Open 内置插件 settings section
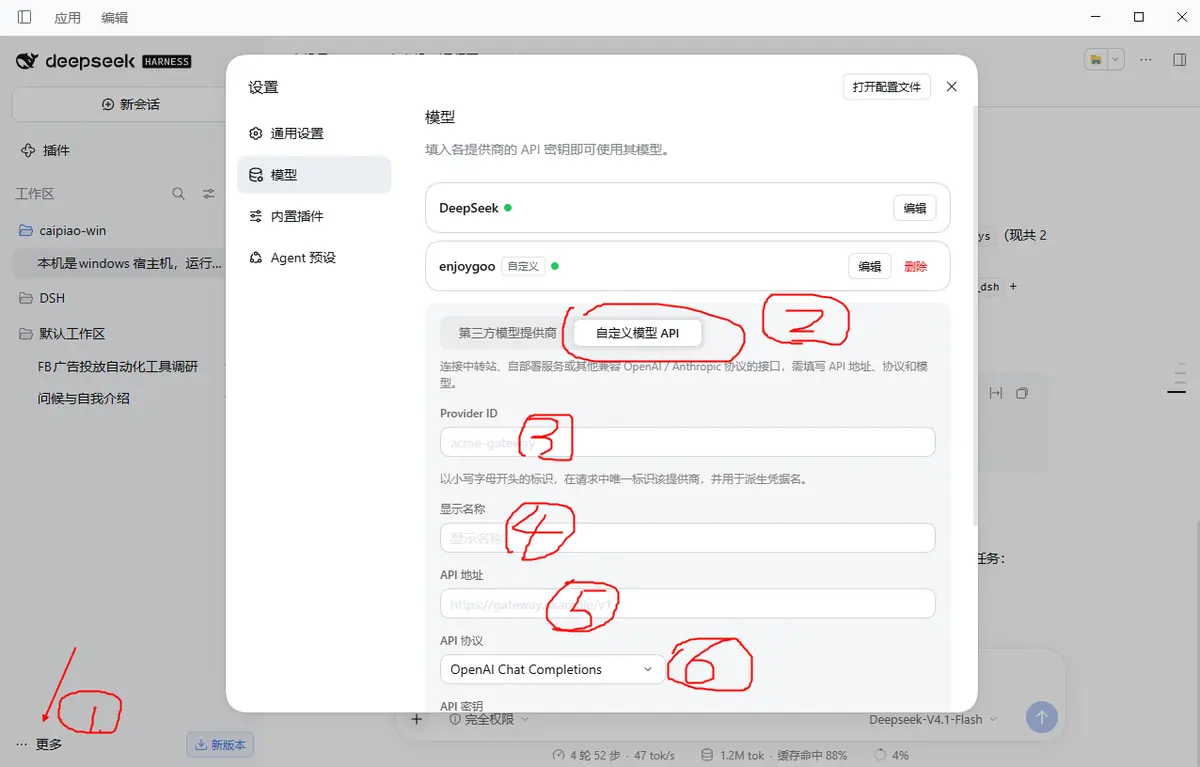Screen dimensions: 1200x767 (314, 216)
